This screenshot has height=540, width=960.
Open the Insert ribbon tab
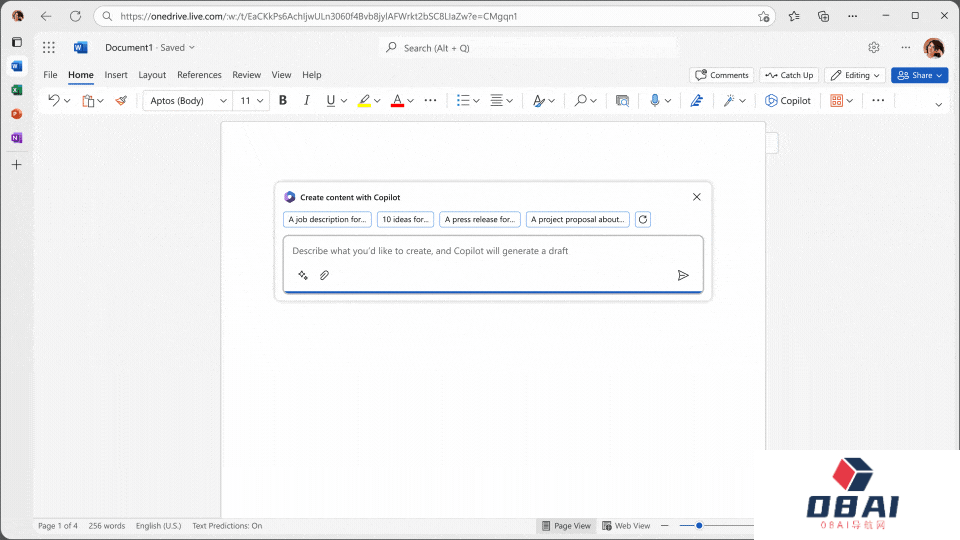point(116,75)
